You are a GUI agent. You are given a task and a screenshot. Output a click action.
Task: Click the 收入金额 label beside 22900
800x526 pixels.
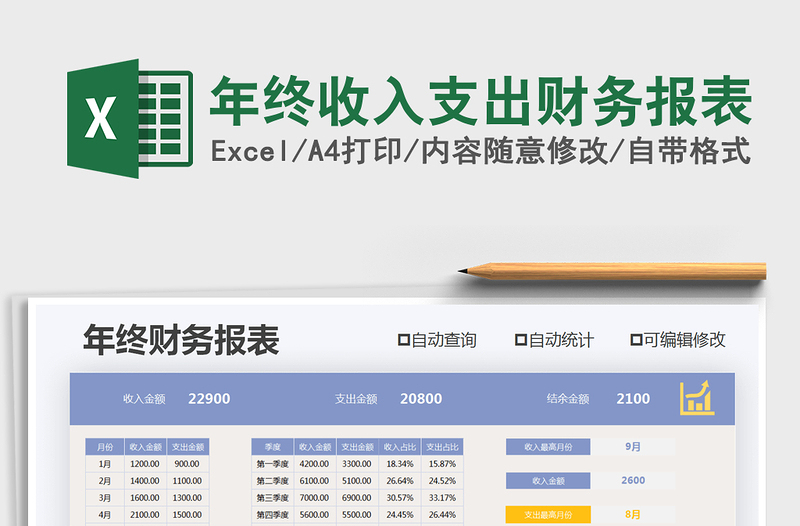(144, 398)
